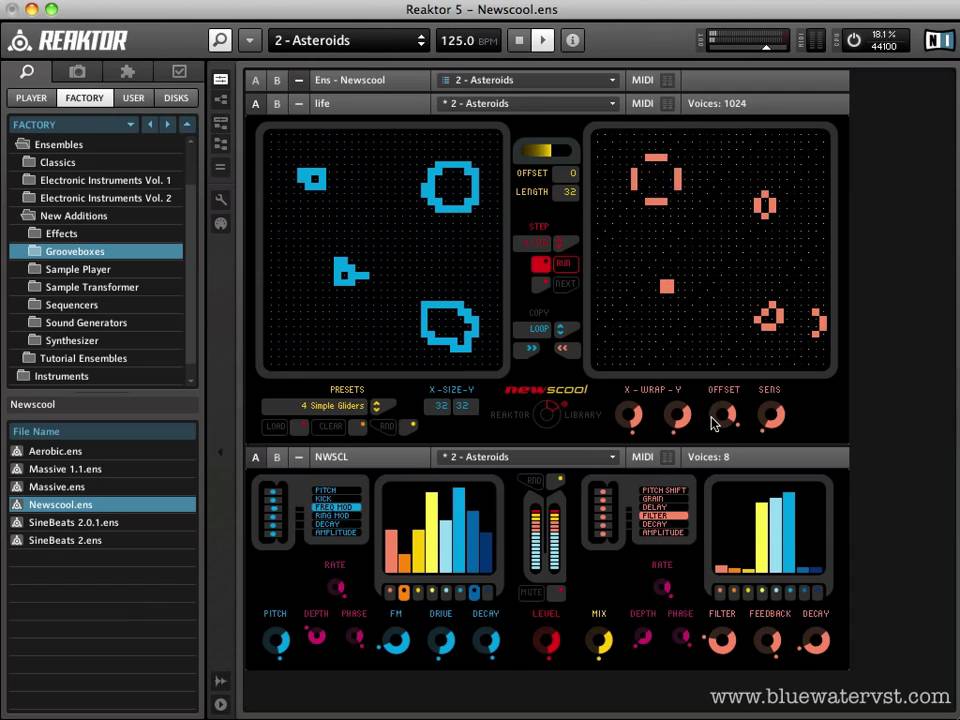Viewport: 960px width, 720px height.
Task: Select FILTER in the right modulation list
Action: tap(663, 516)
